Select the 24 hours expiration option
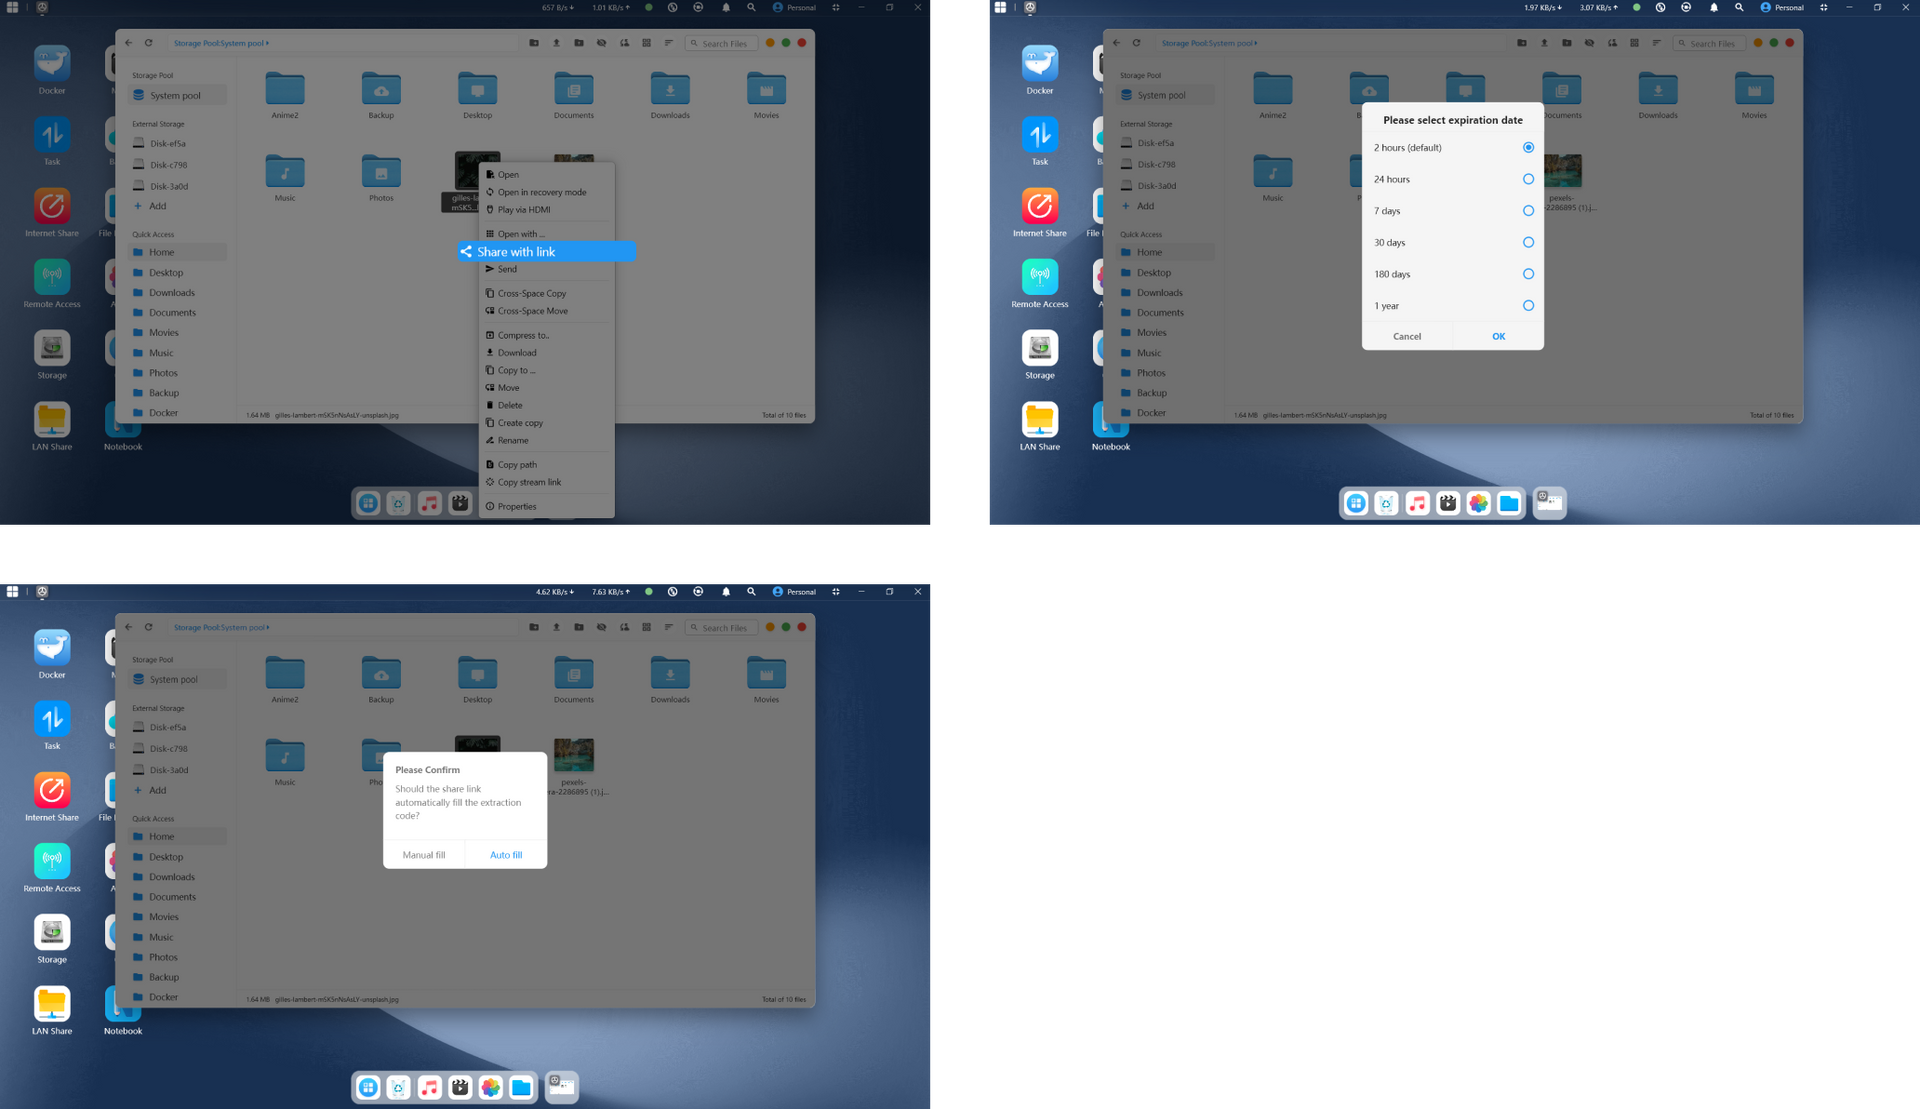This screenshot has width=1920, height=1109. click(x=1527, y=179)
